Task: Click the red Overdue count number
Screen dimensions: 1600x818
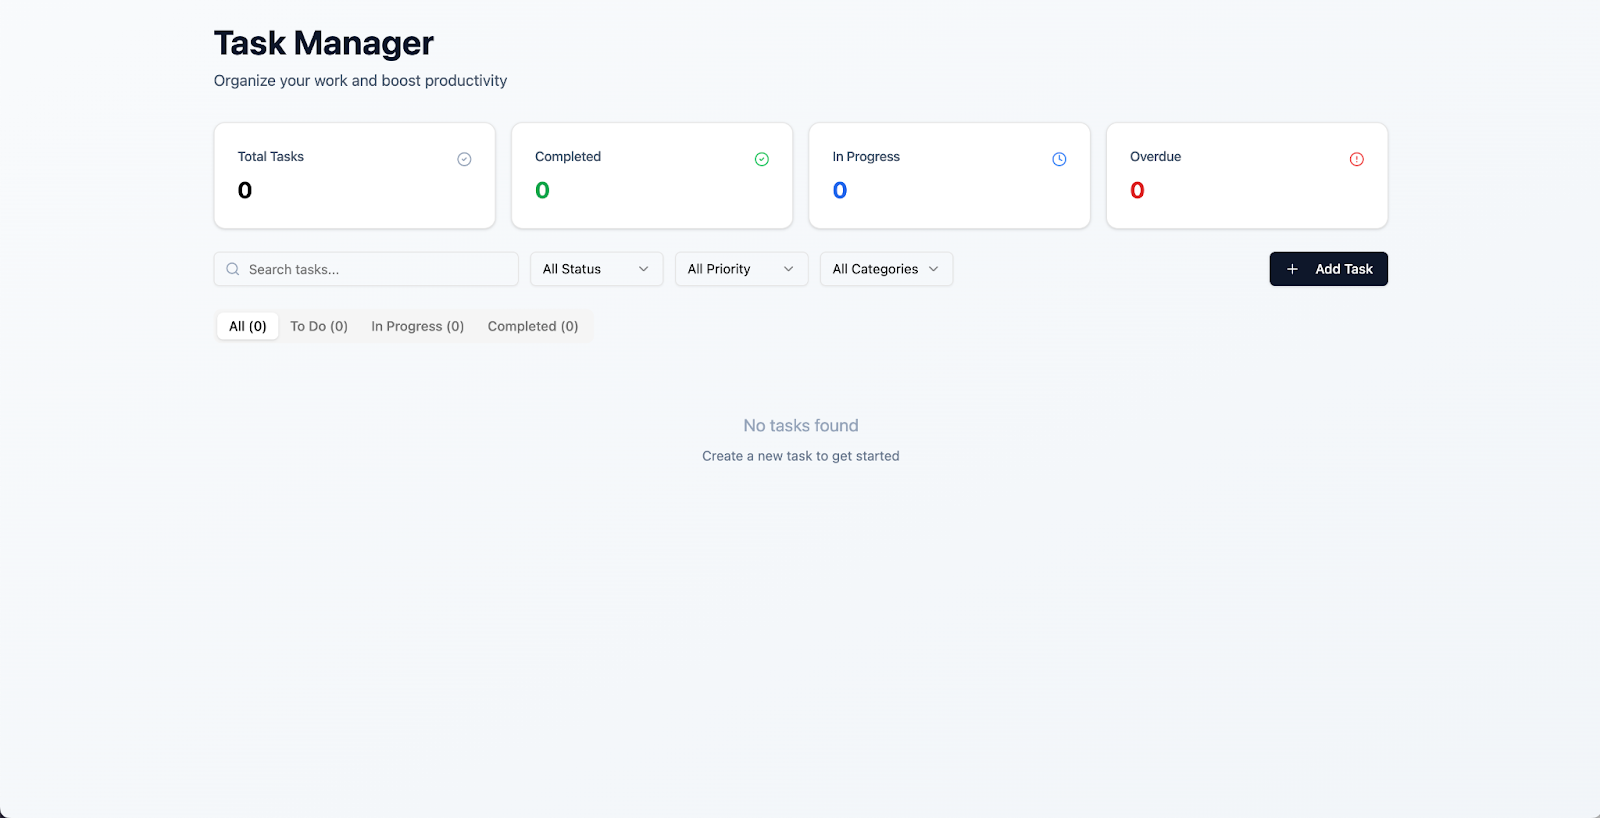Action: [1137, 190]
